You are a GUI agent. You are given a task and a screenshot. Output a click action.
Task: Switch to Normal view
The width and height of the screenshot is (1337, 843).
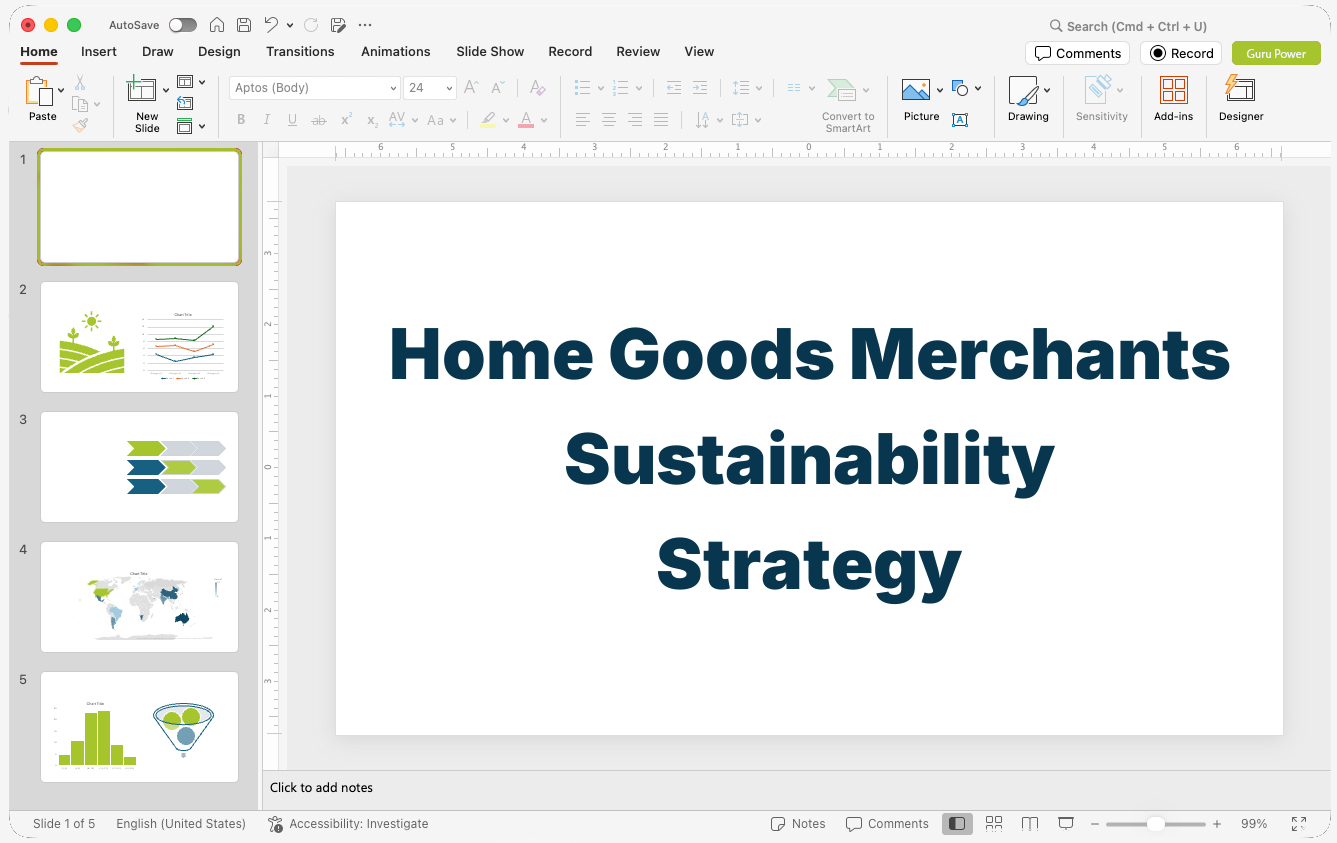(958, 824)
